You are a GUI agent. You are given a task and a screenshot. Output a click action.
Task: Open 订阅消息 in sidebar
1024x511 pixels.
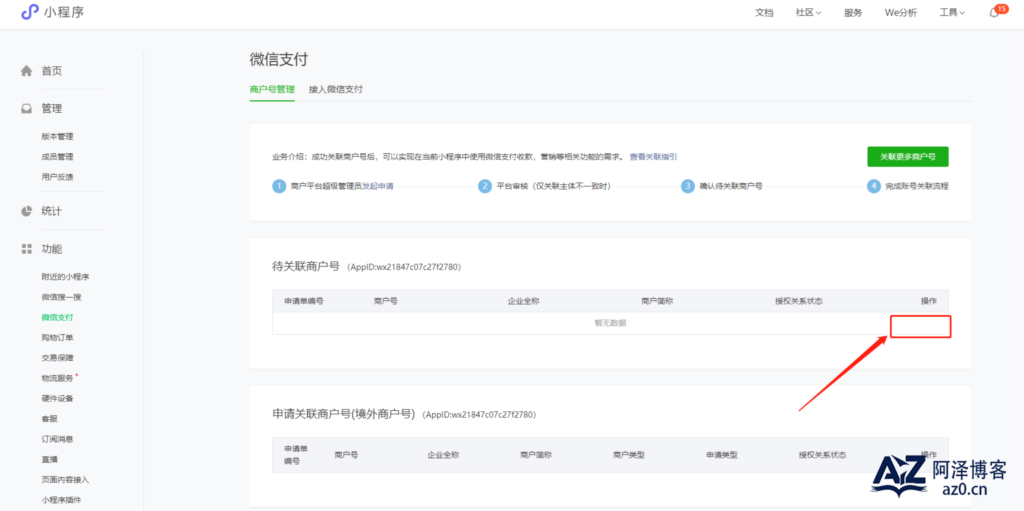click(x=57, y=439)
